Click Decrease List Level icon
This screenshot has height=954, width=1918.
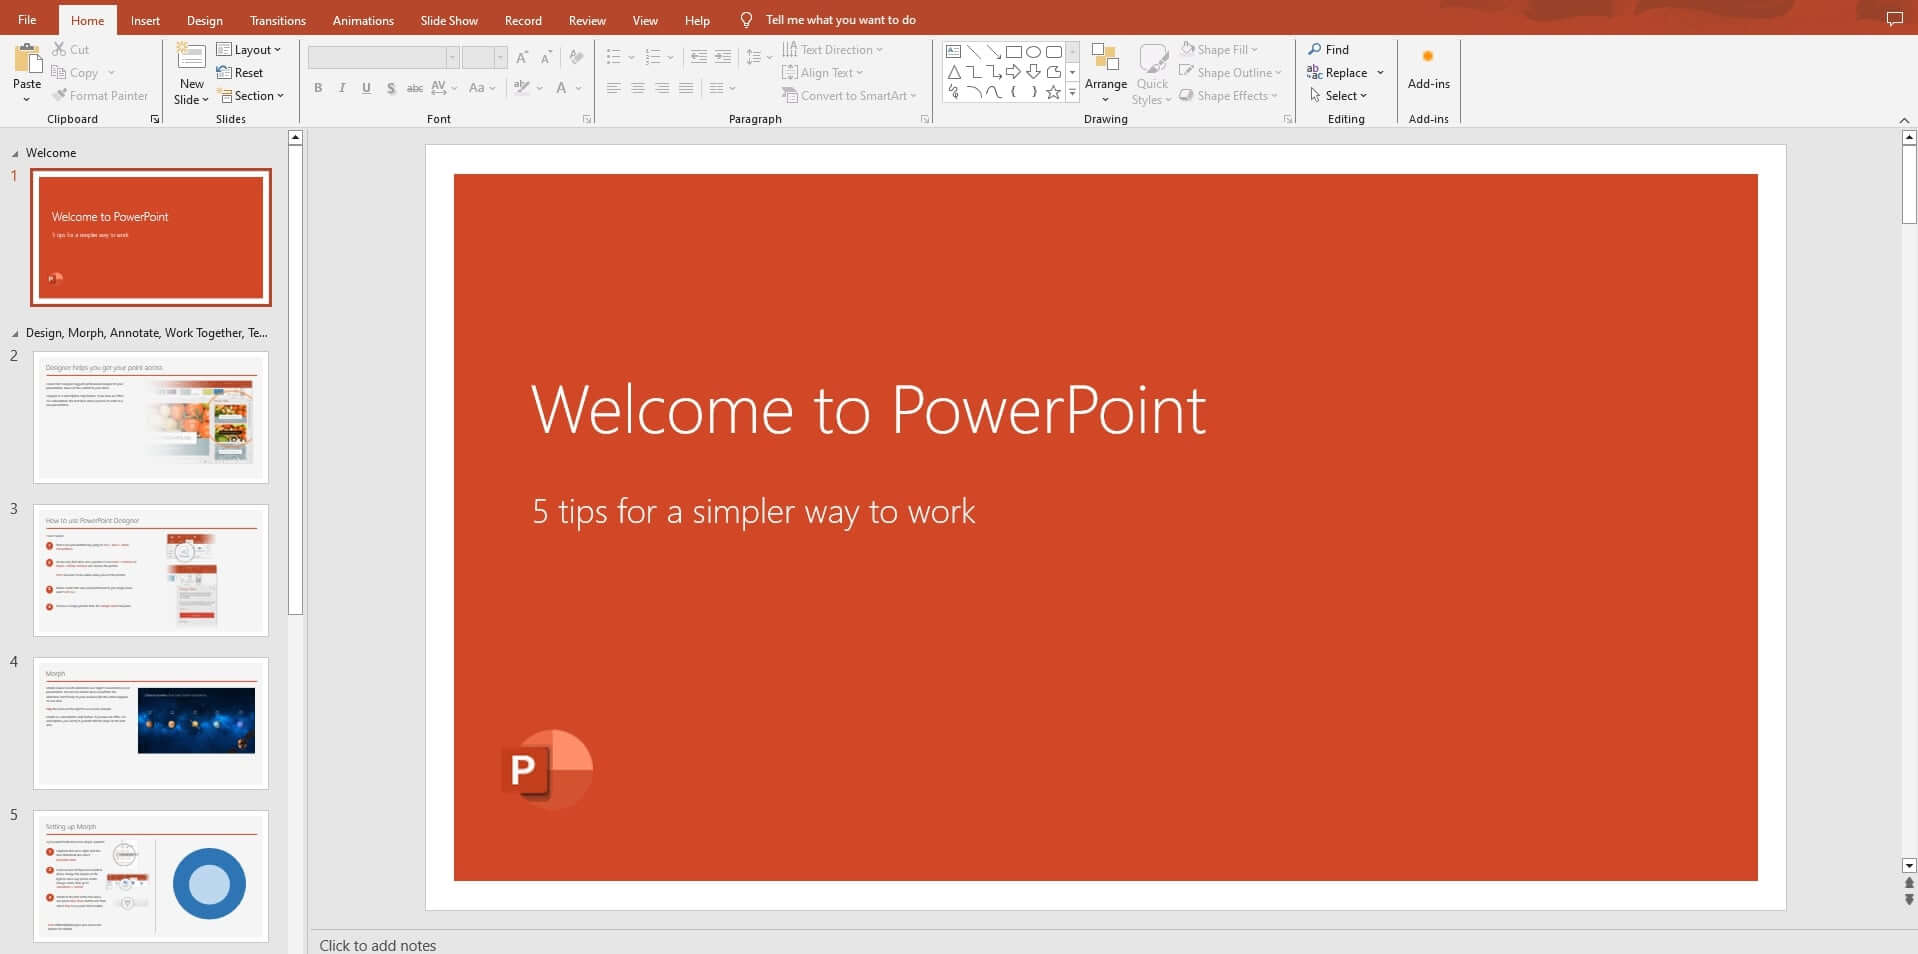click(x=698, y=57)
